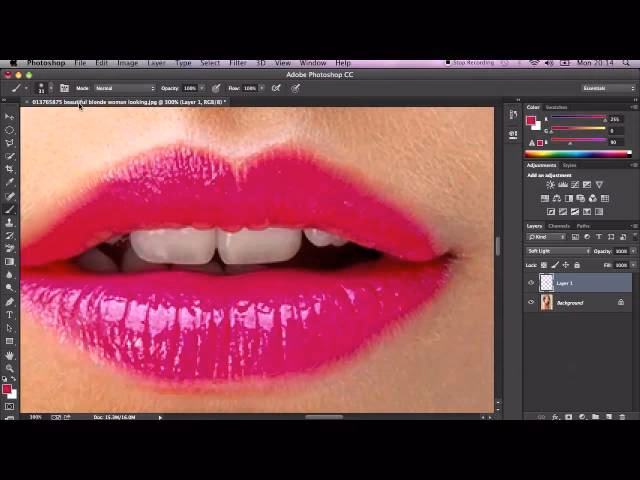Click the R value input field
This screenshot has width=640, height=480.
(616, 119)
